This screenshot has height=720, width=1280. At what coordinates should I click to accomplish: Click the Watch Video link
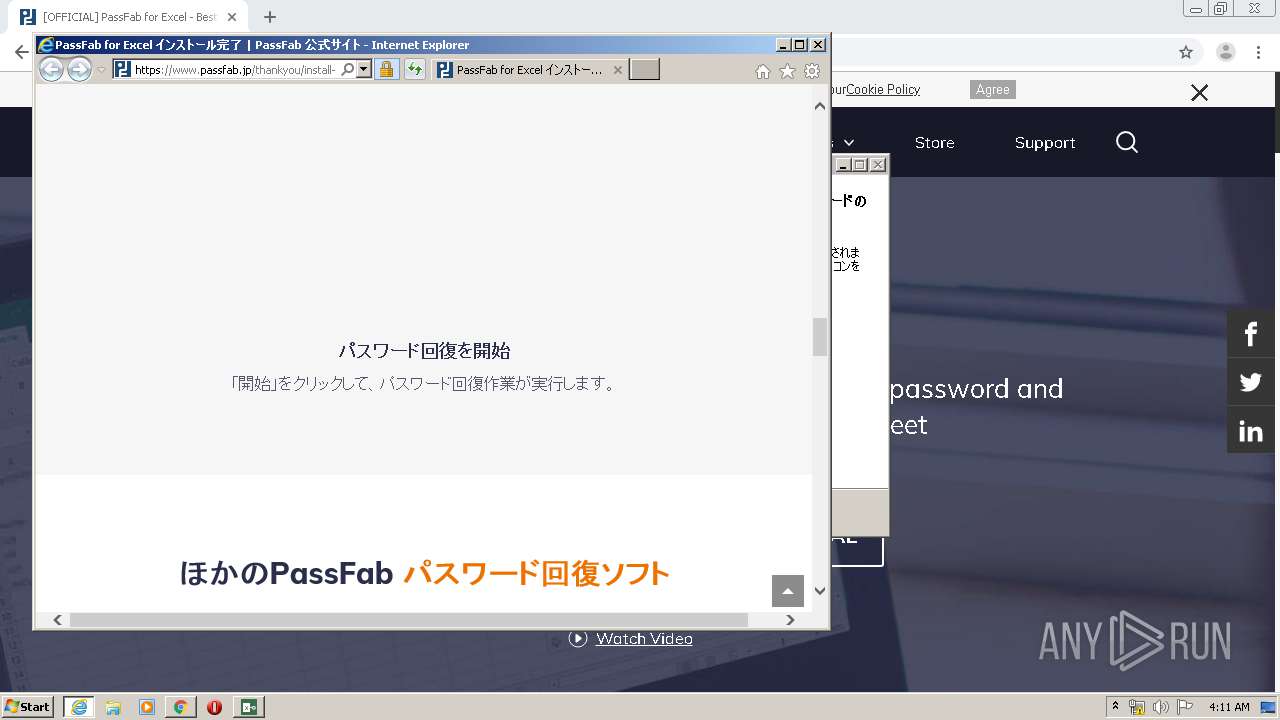tap(644, 638)
